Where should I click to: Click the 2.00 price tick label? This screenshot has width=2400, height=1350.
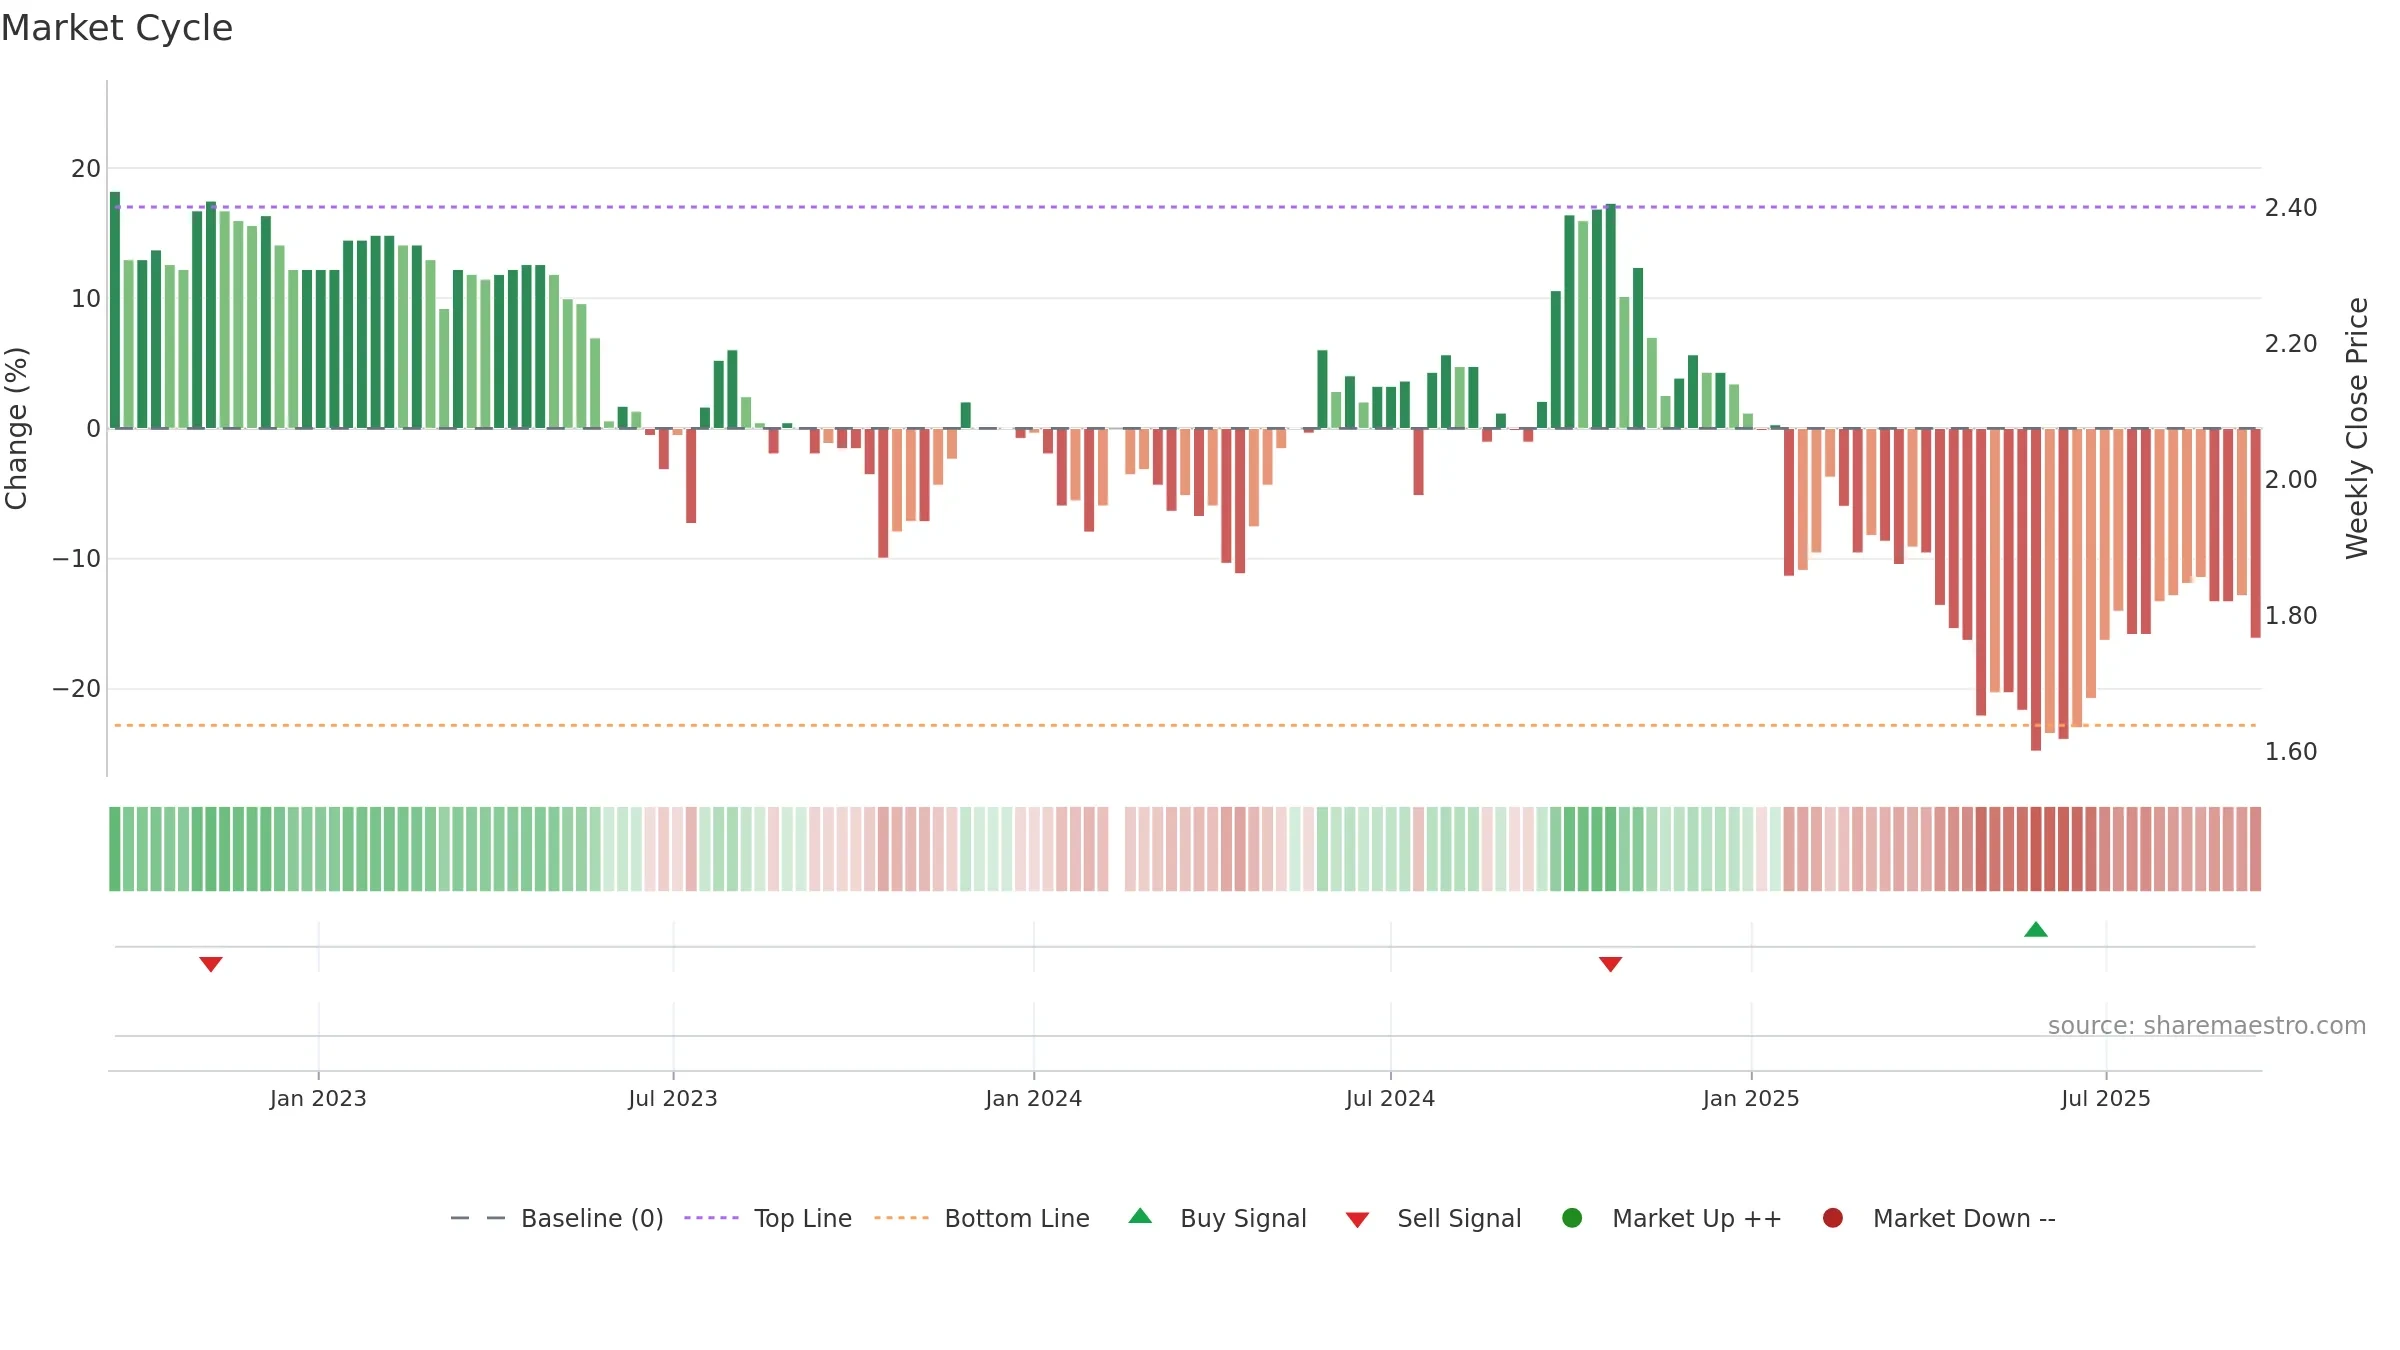point(2291,480)
